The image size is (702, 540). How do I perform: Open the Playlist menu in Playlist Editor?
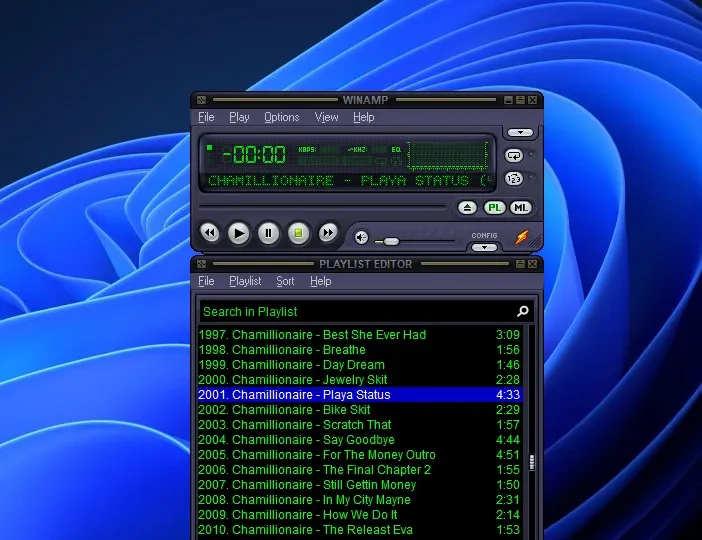(245, 281)
